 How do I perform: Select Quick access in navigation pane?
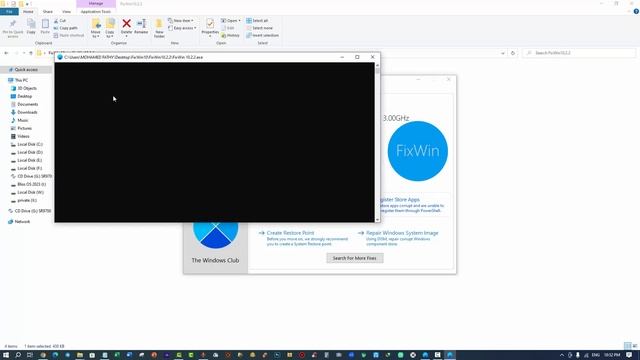coord(26,70)
